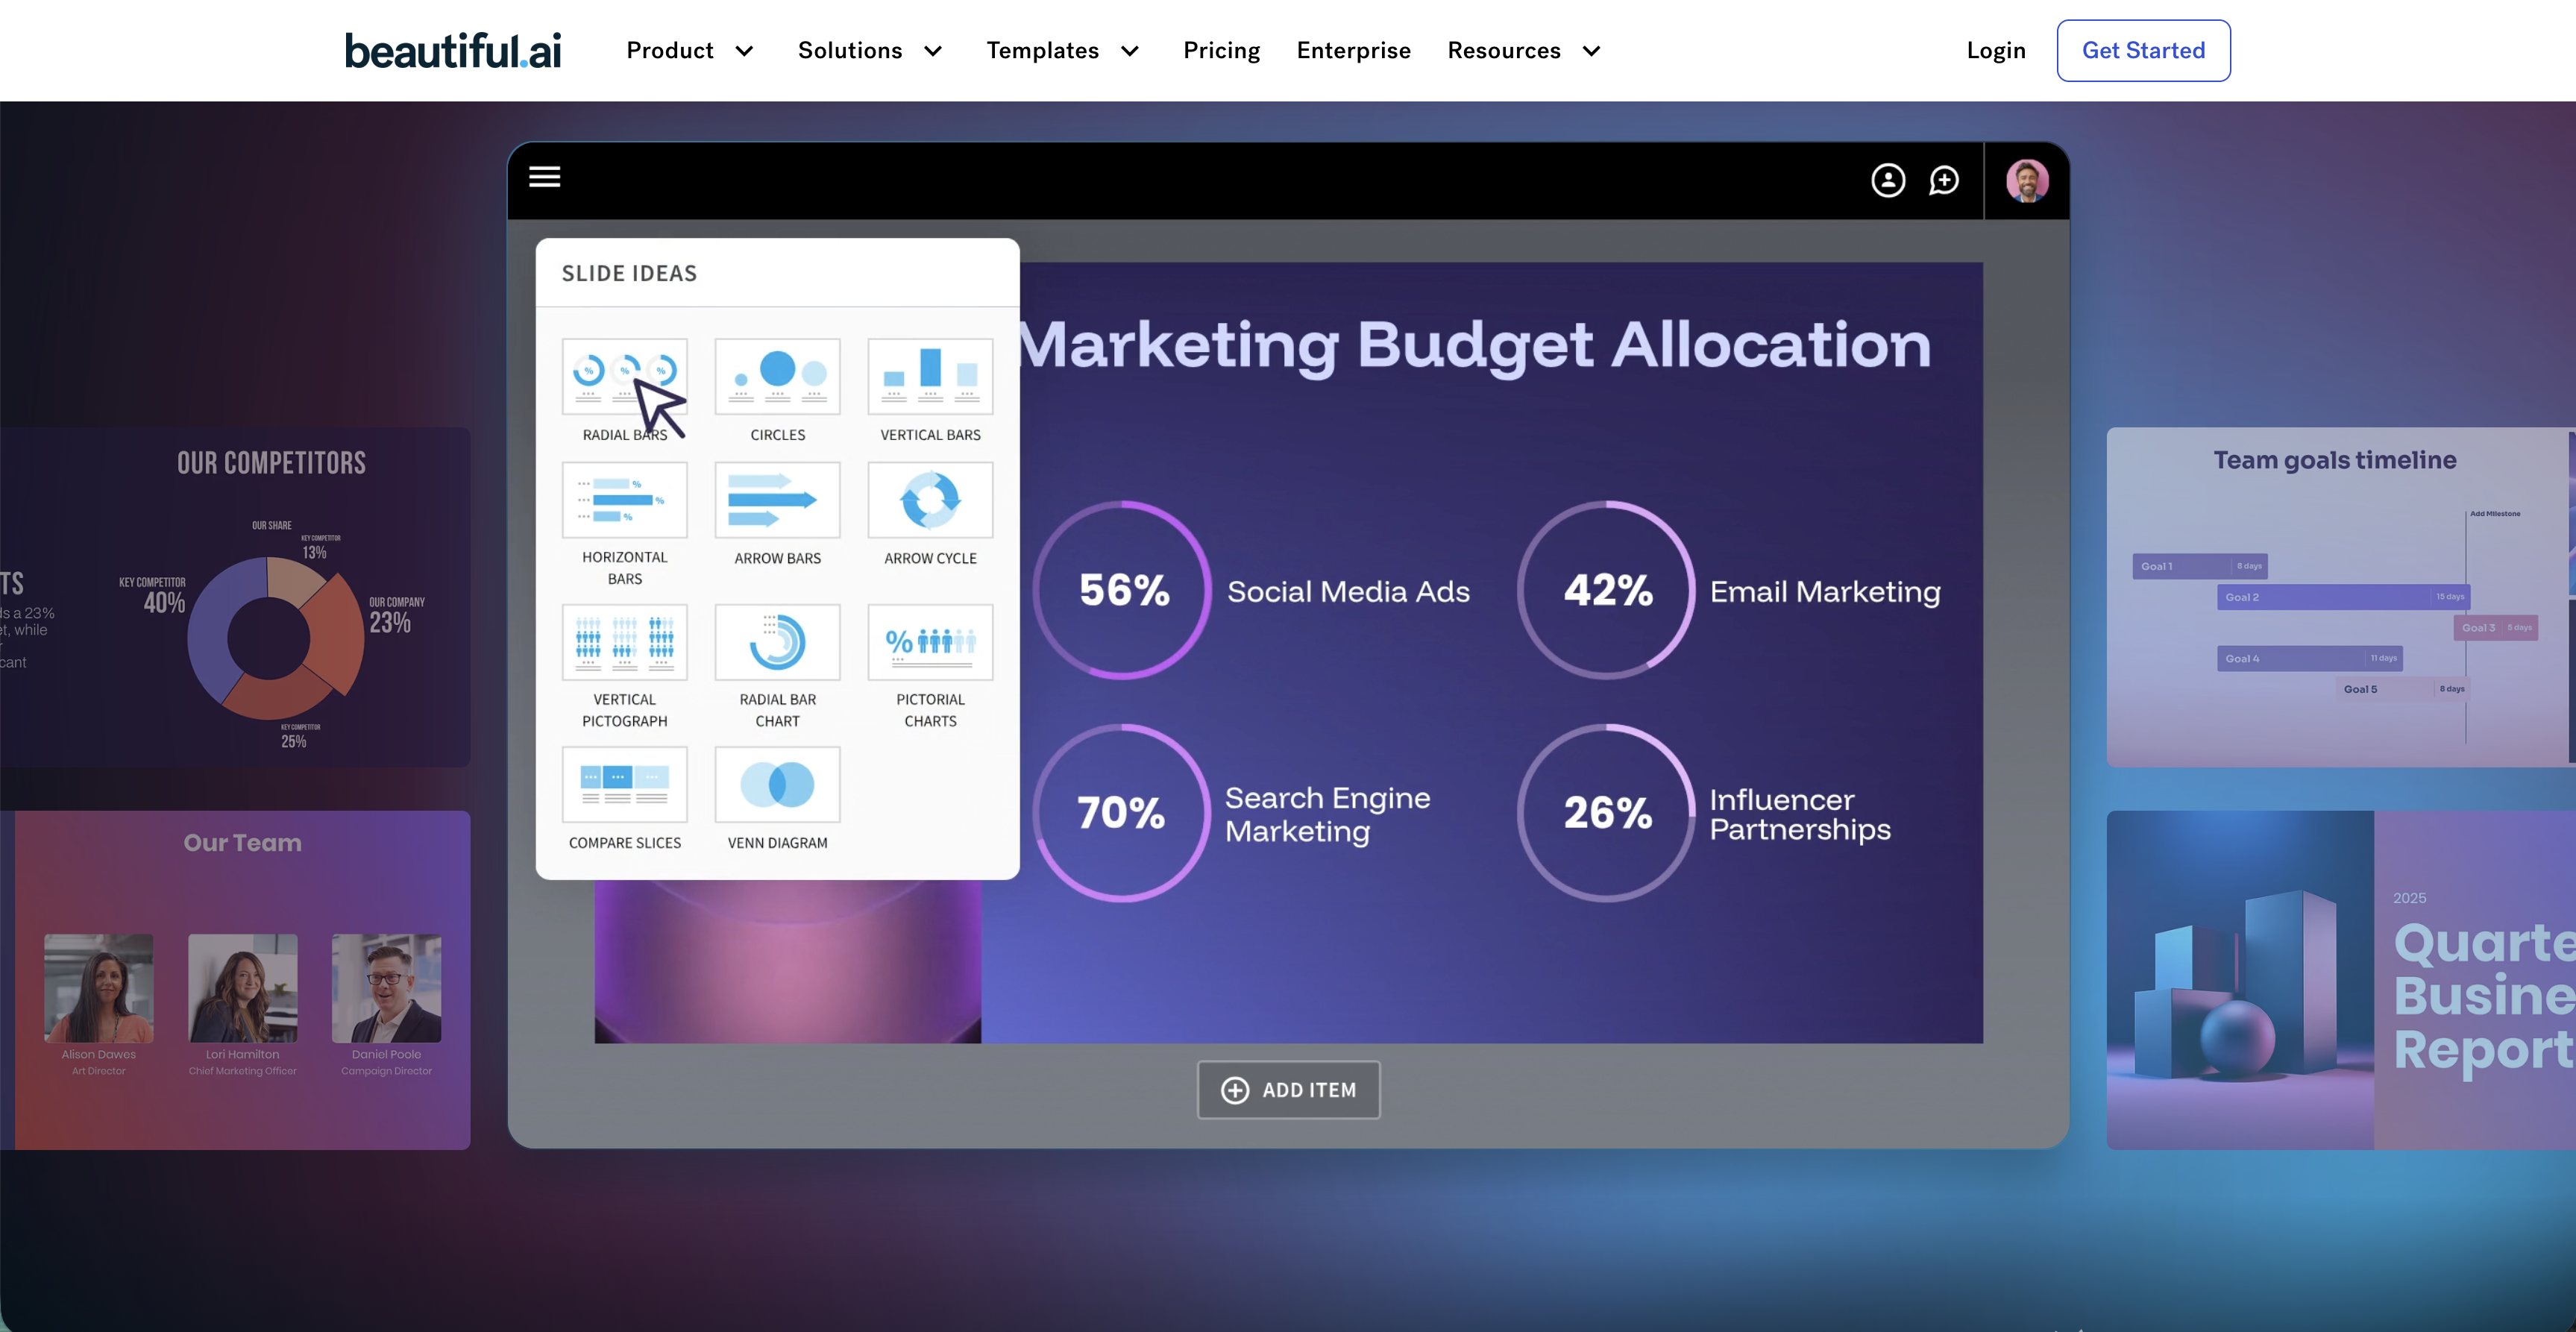Select the Vertical Bars slide idea

pos(929,377)
